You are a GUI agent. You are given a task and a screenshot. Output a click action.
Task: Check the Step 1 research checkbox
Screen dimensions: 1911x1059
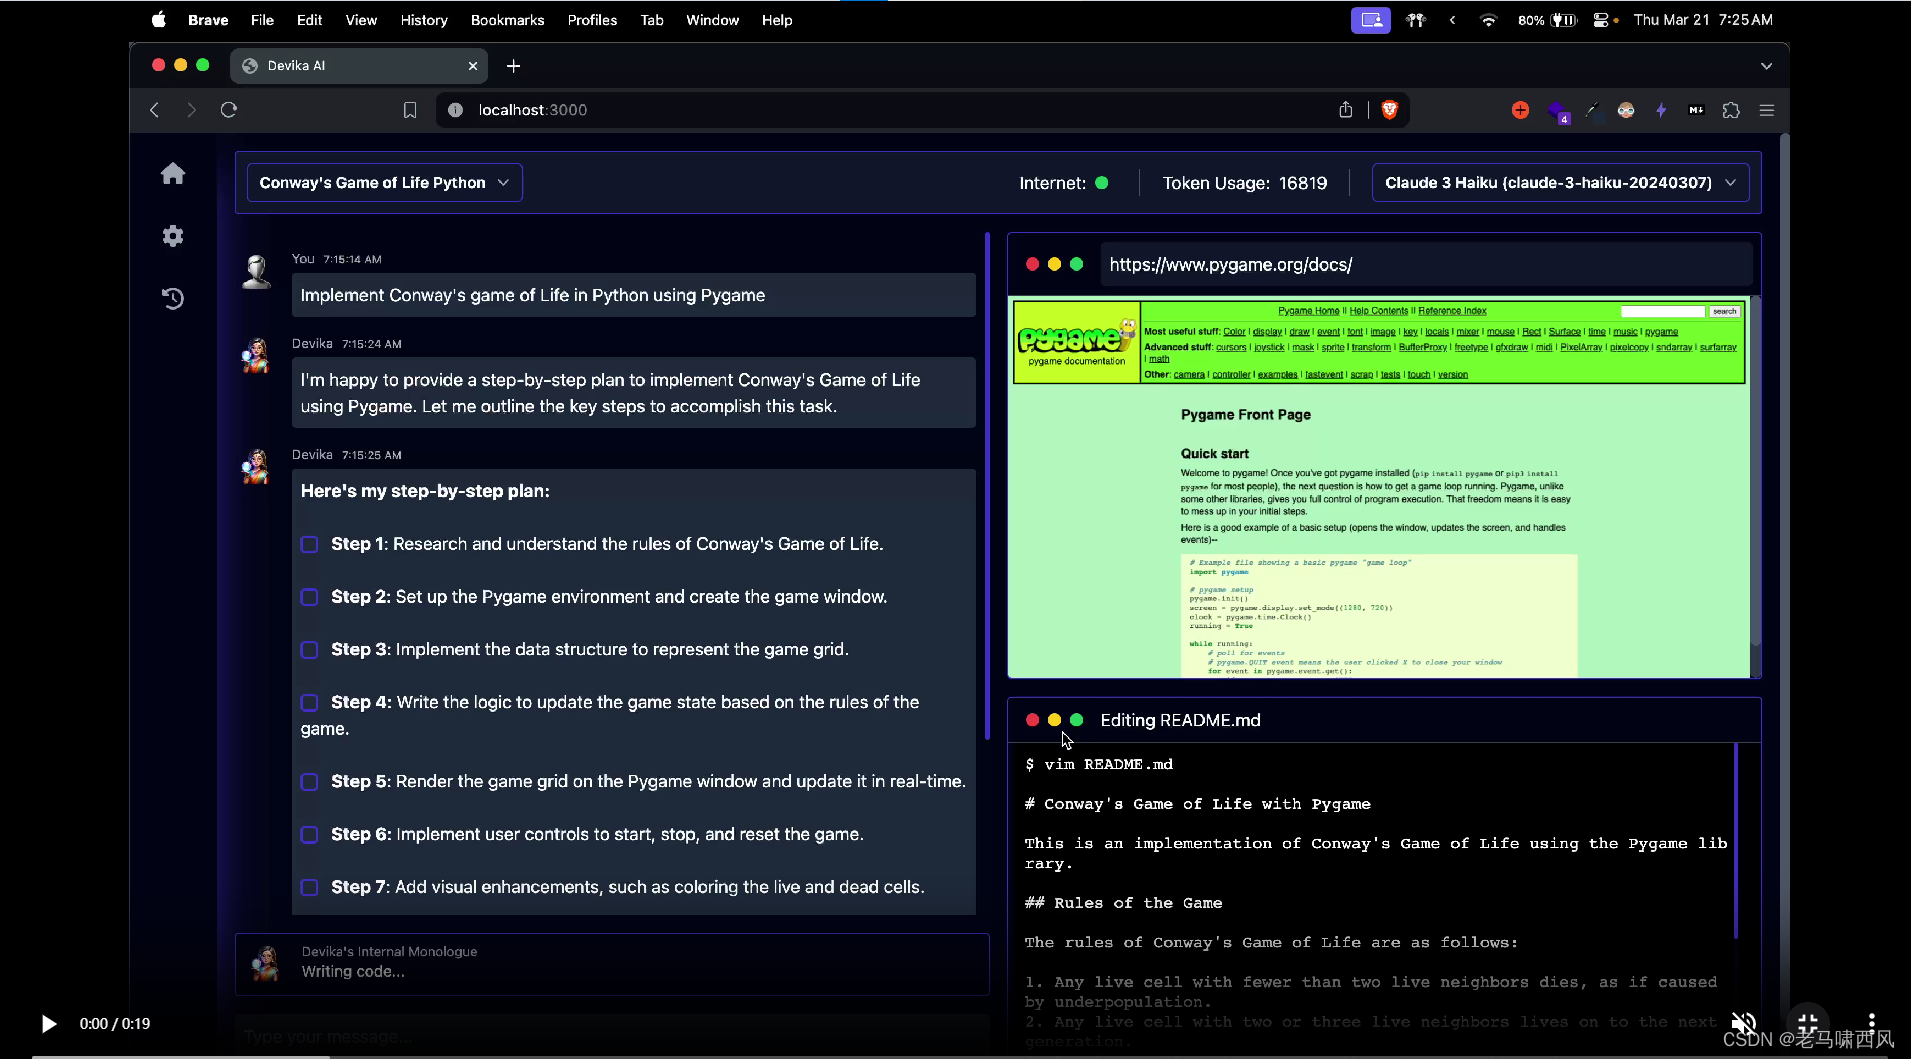coord(310,544)
